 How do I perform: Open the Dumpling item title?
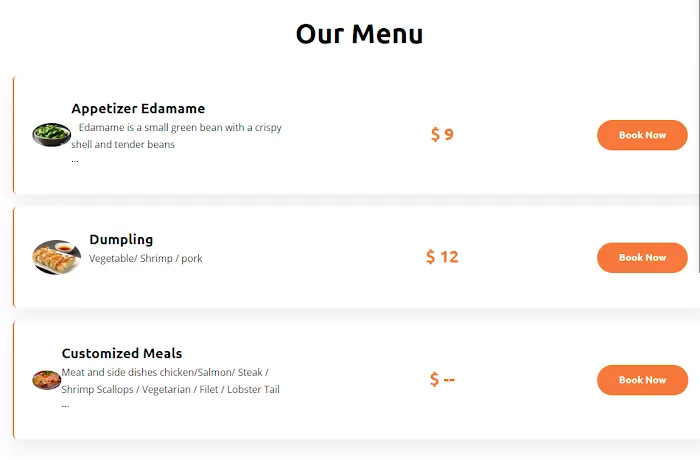pyautogui.click(x=121, y=239)
